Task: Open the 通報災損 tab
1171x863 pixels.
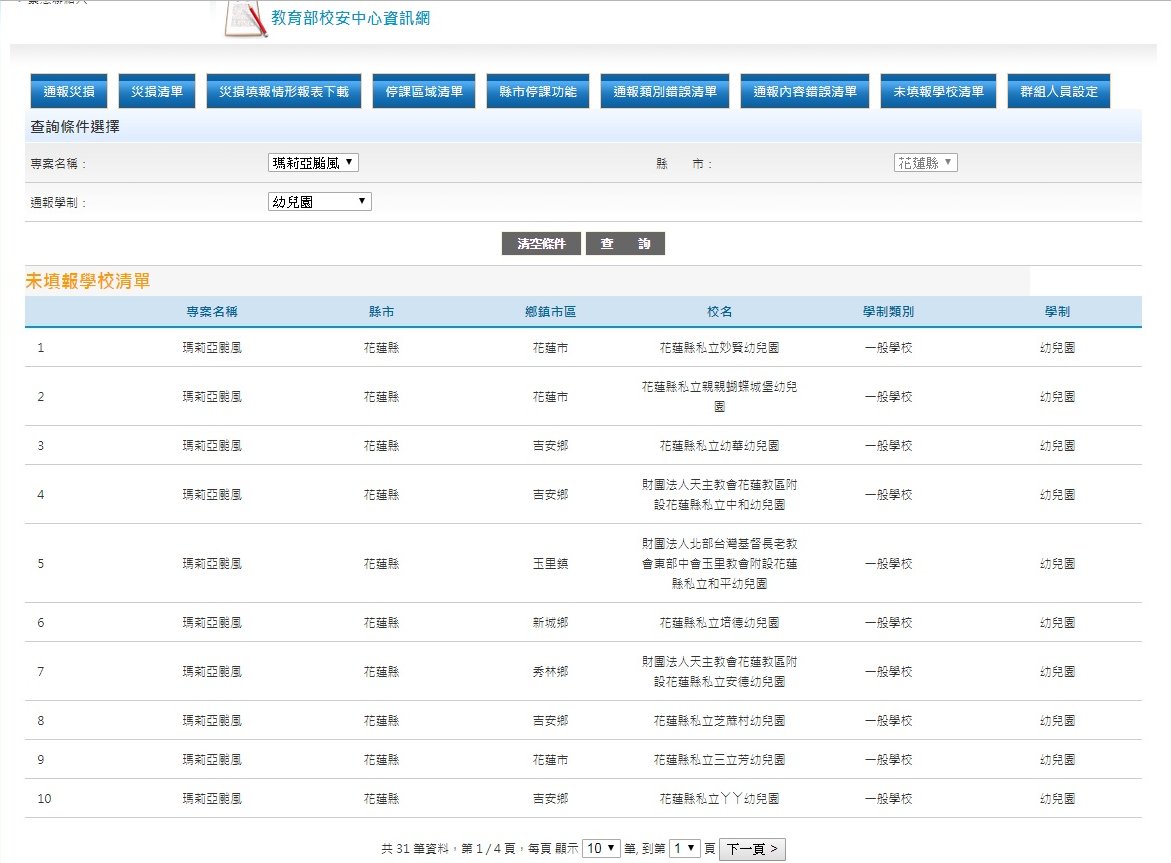Action: pos(69,92)
